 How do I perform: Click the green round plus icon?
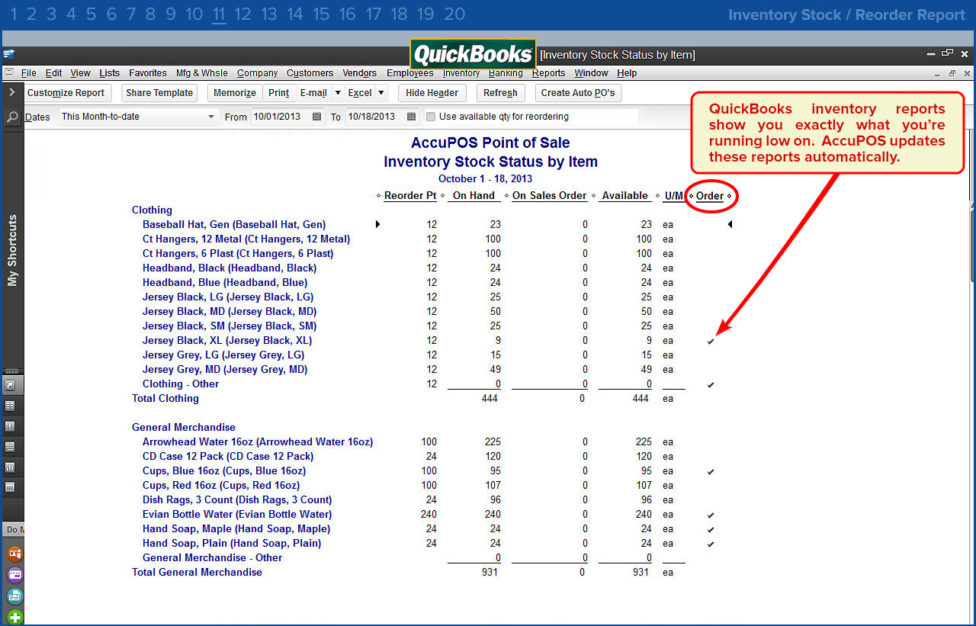click(15, 617)
